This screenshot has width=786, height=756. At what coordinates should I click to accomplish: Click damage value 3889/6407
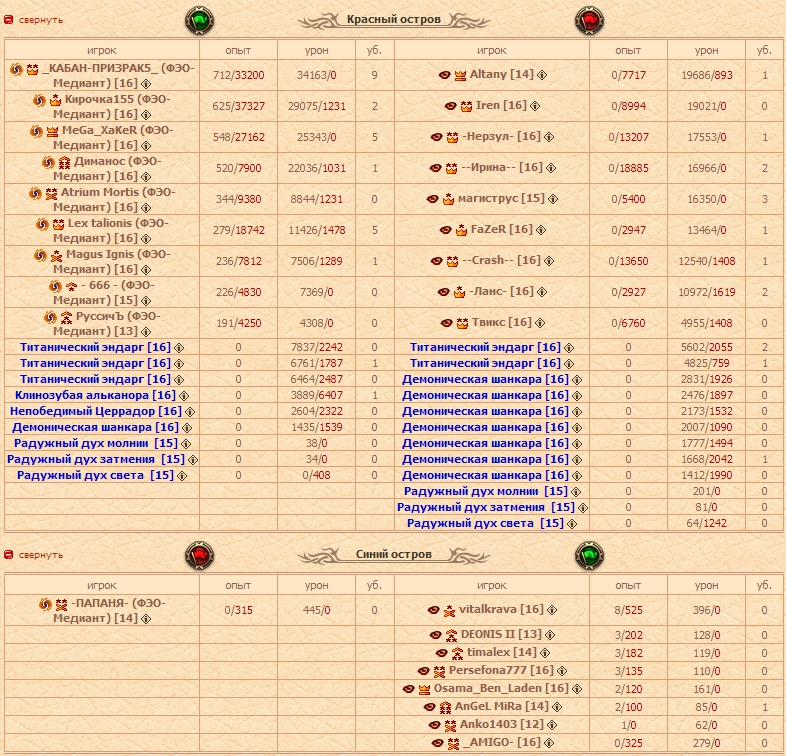tap(316, 395)
